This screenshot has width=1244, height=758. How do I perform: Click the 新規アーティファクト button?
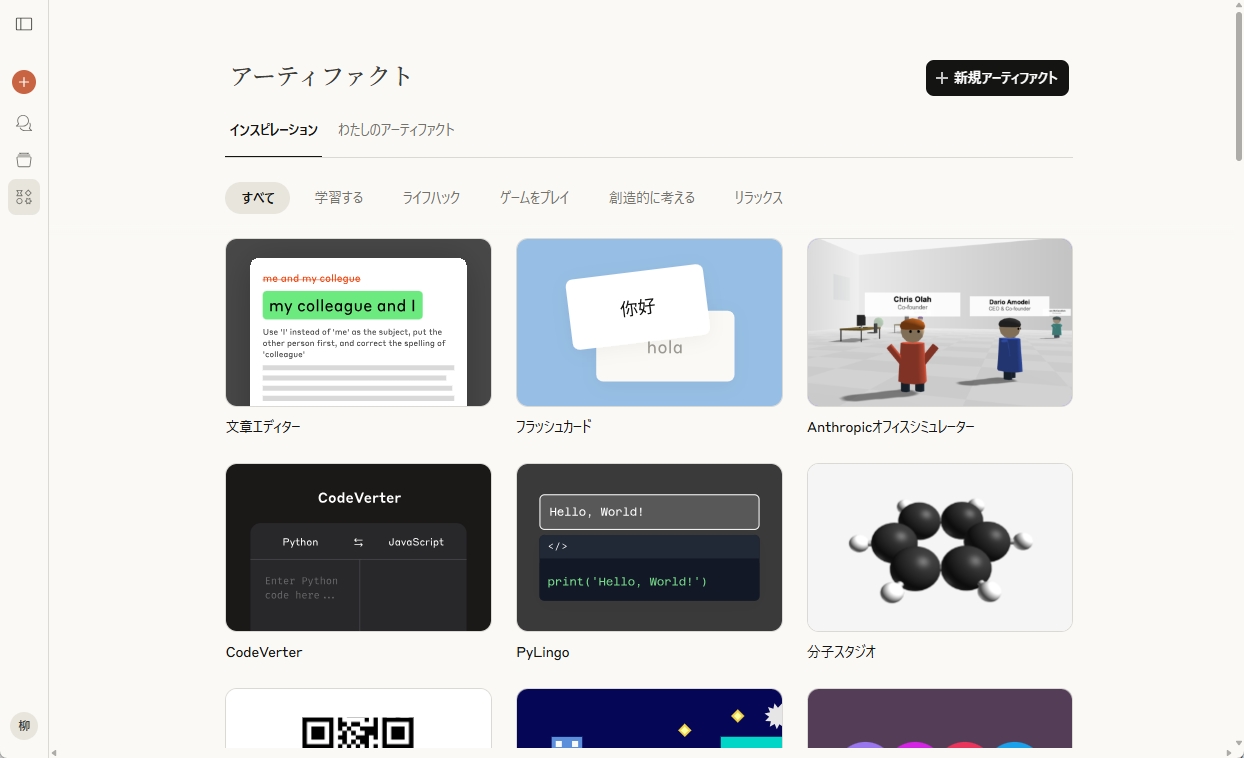[997, 78]
